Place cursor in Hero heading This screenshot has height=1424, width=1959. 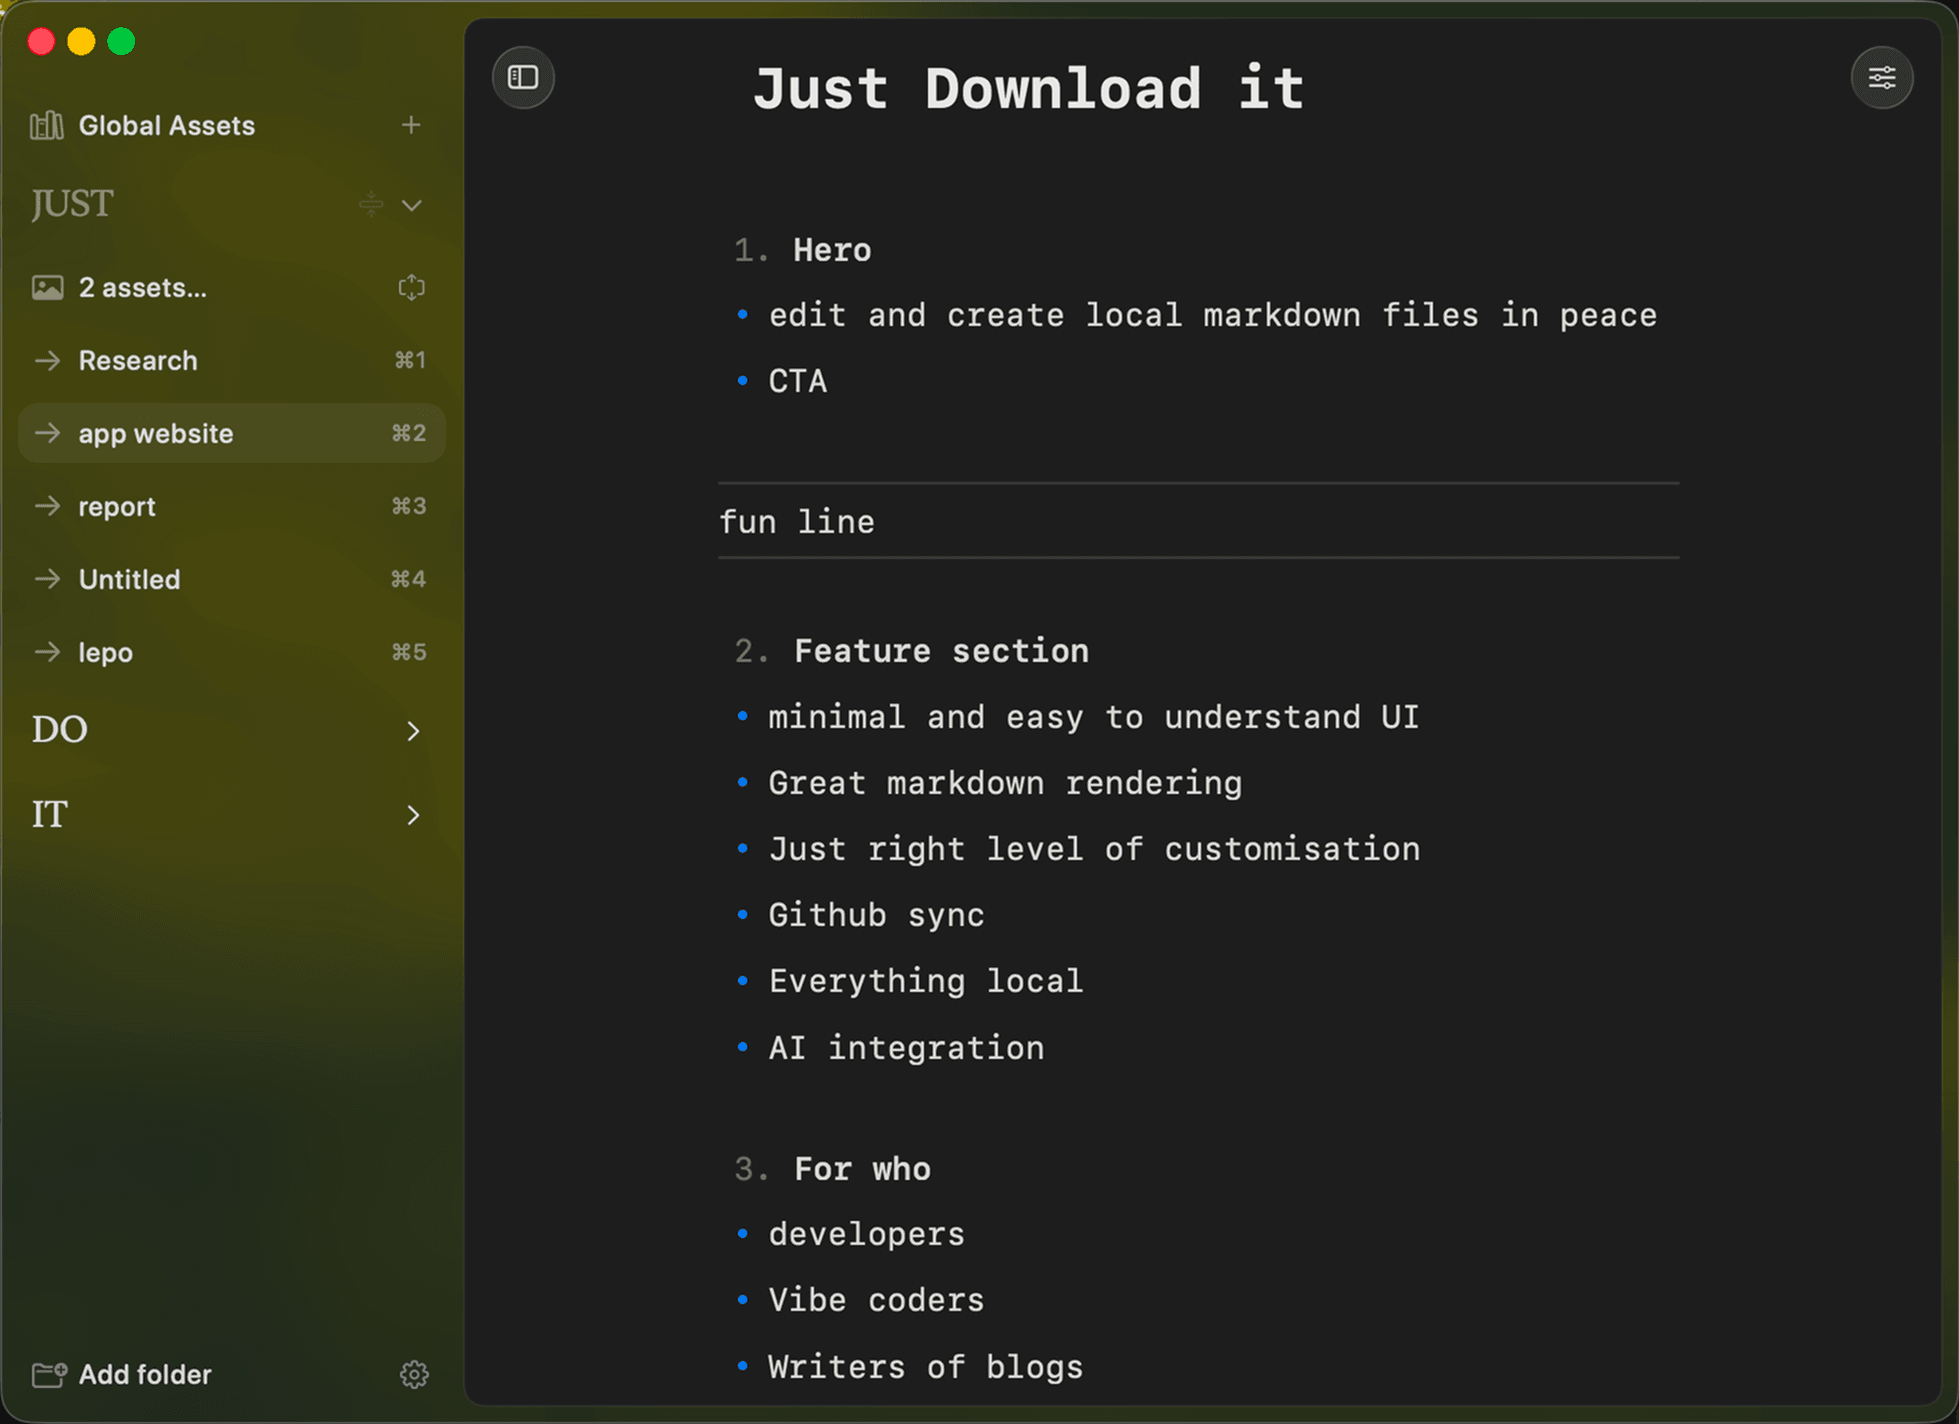832,250
